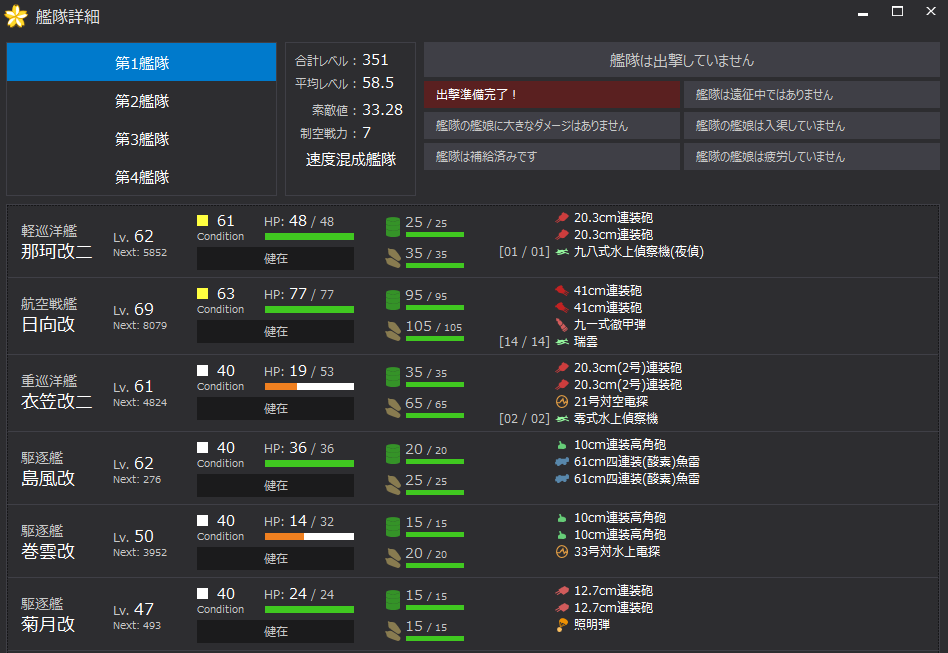Viewport: 948px width, 653px height.
Task: Click the 出撃準備完了！ status banner
Action: (x=552, y=95)
